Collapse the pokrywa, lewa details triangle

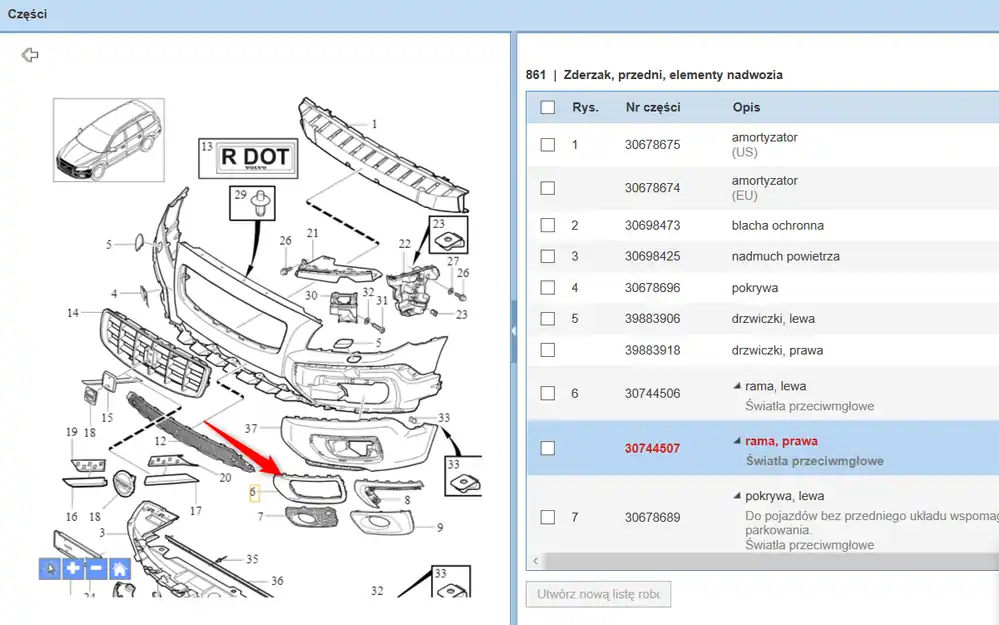(738, 496)
